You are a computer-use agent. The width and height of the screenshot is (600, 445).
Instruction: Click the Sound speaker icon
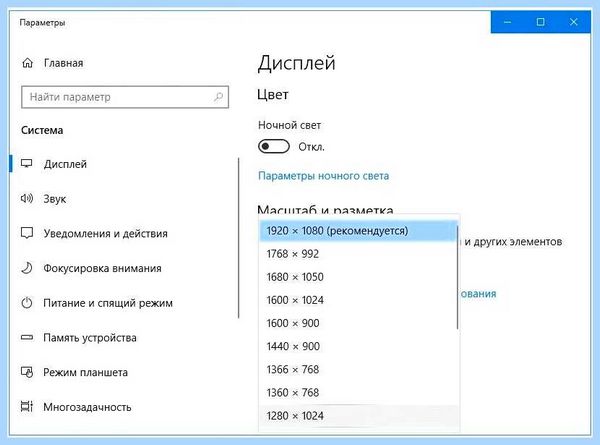[27, 198]
